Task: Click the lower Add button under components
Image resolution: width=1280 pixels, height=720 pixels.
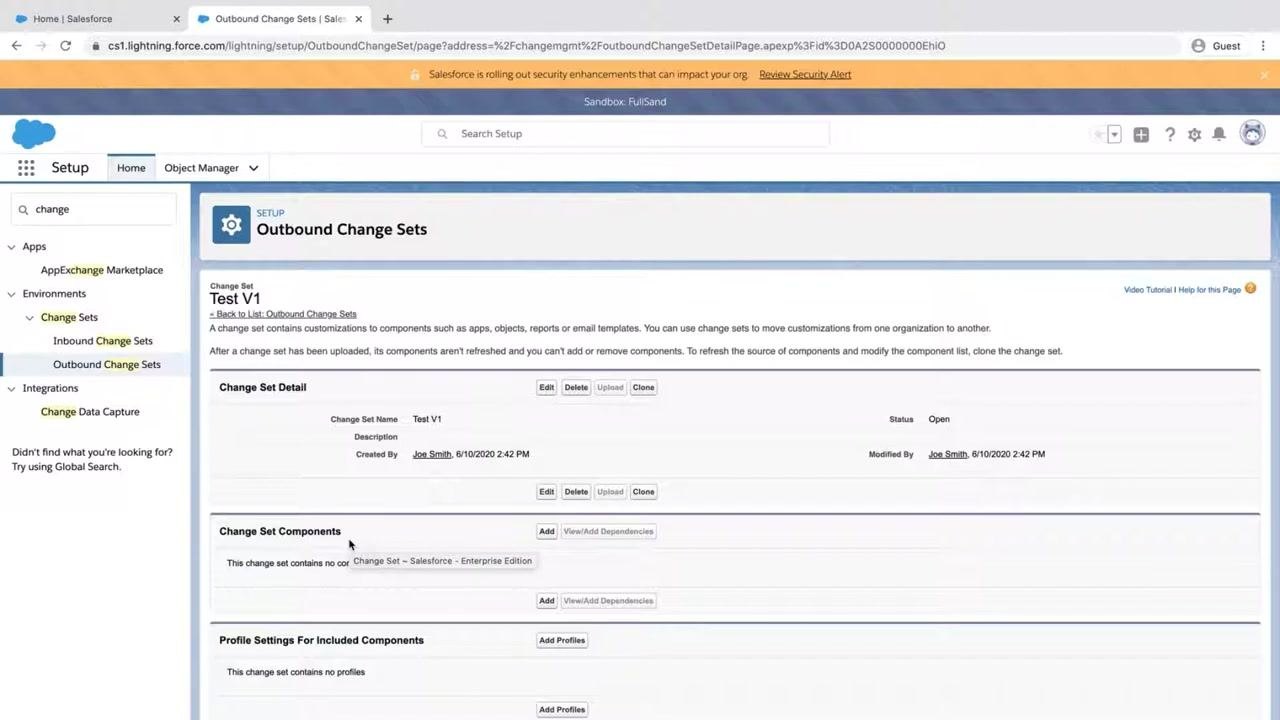Action: click(x=546, y=601)
